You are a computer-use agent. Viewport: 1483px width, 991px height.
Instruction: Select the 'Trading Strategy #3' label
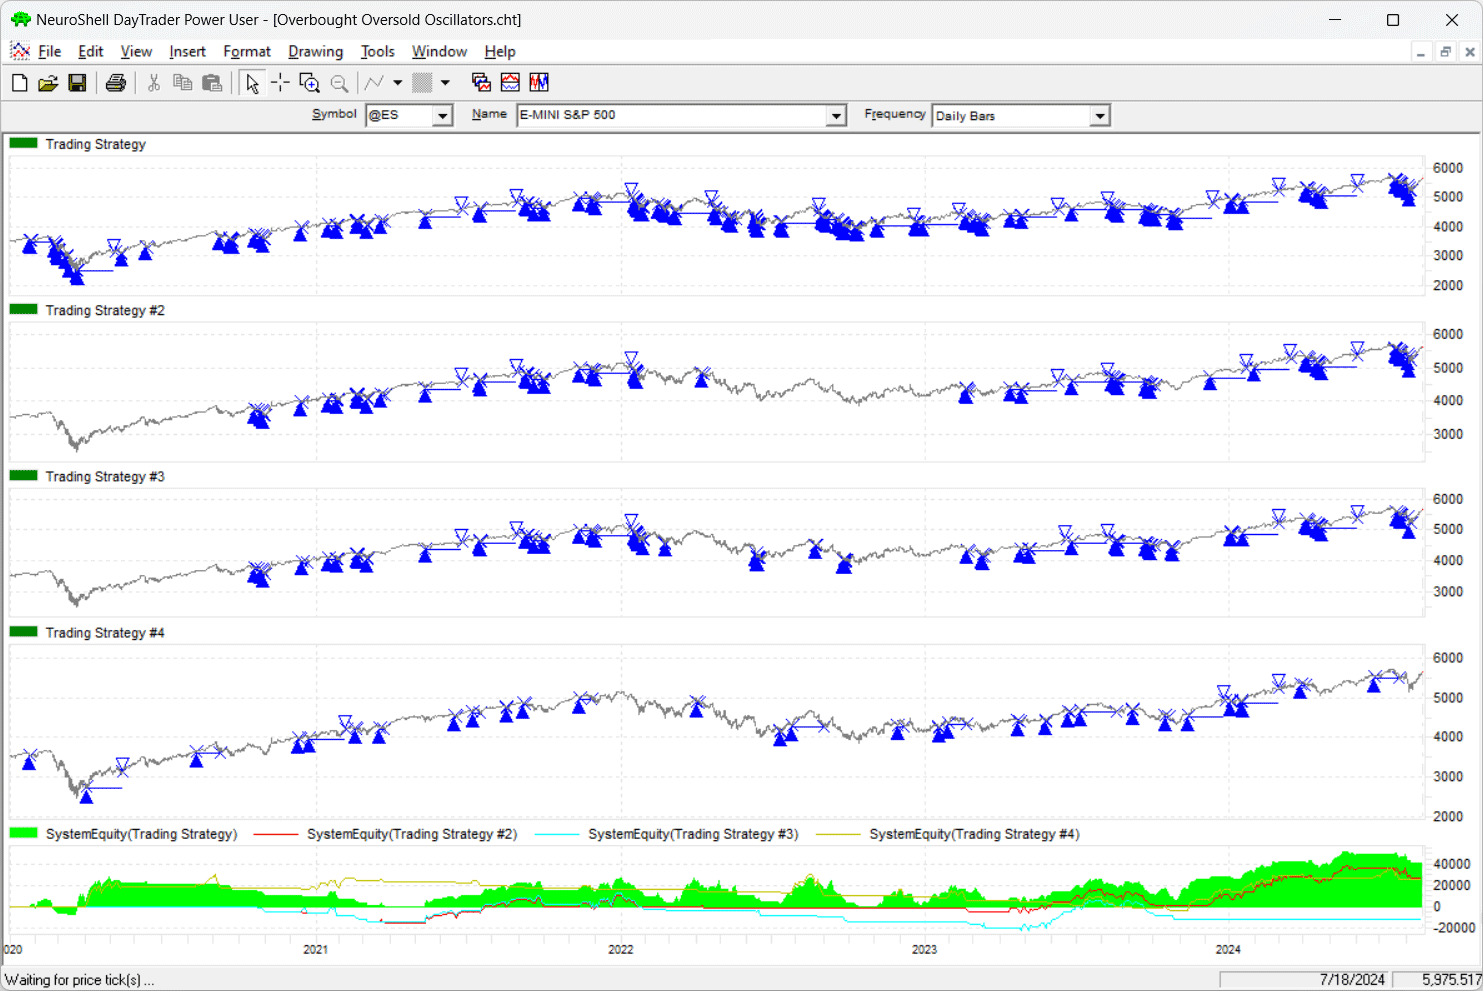pos(105,476)
